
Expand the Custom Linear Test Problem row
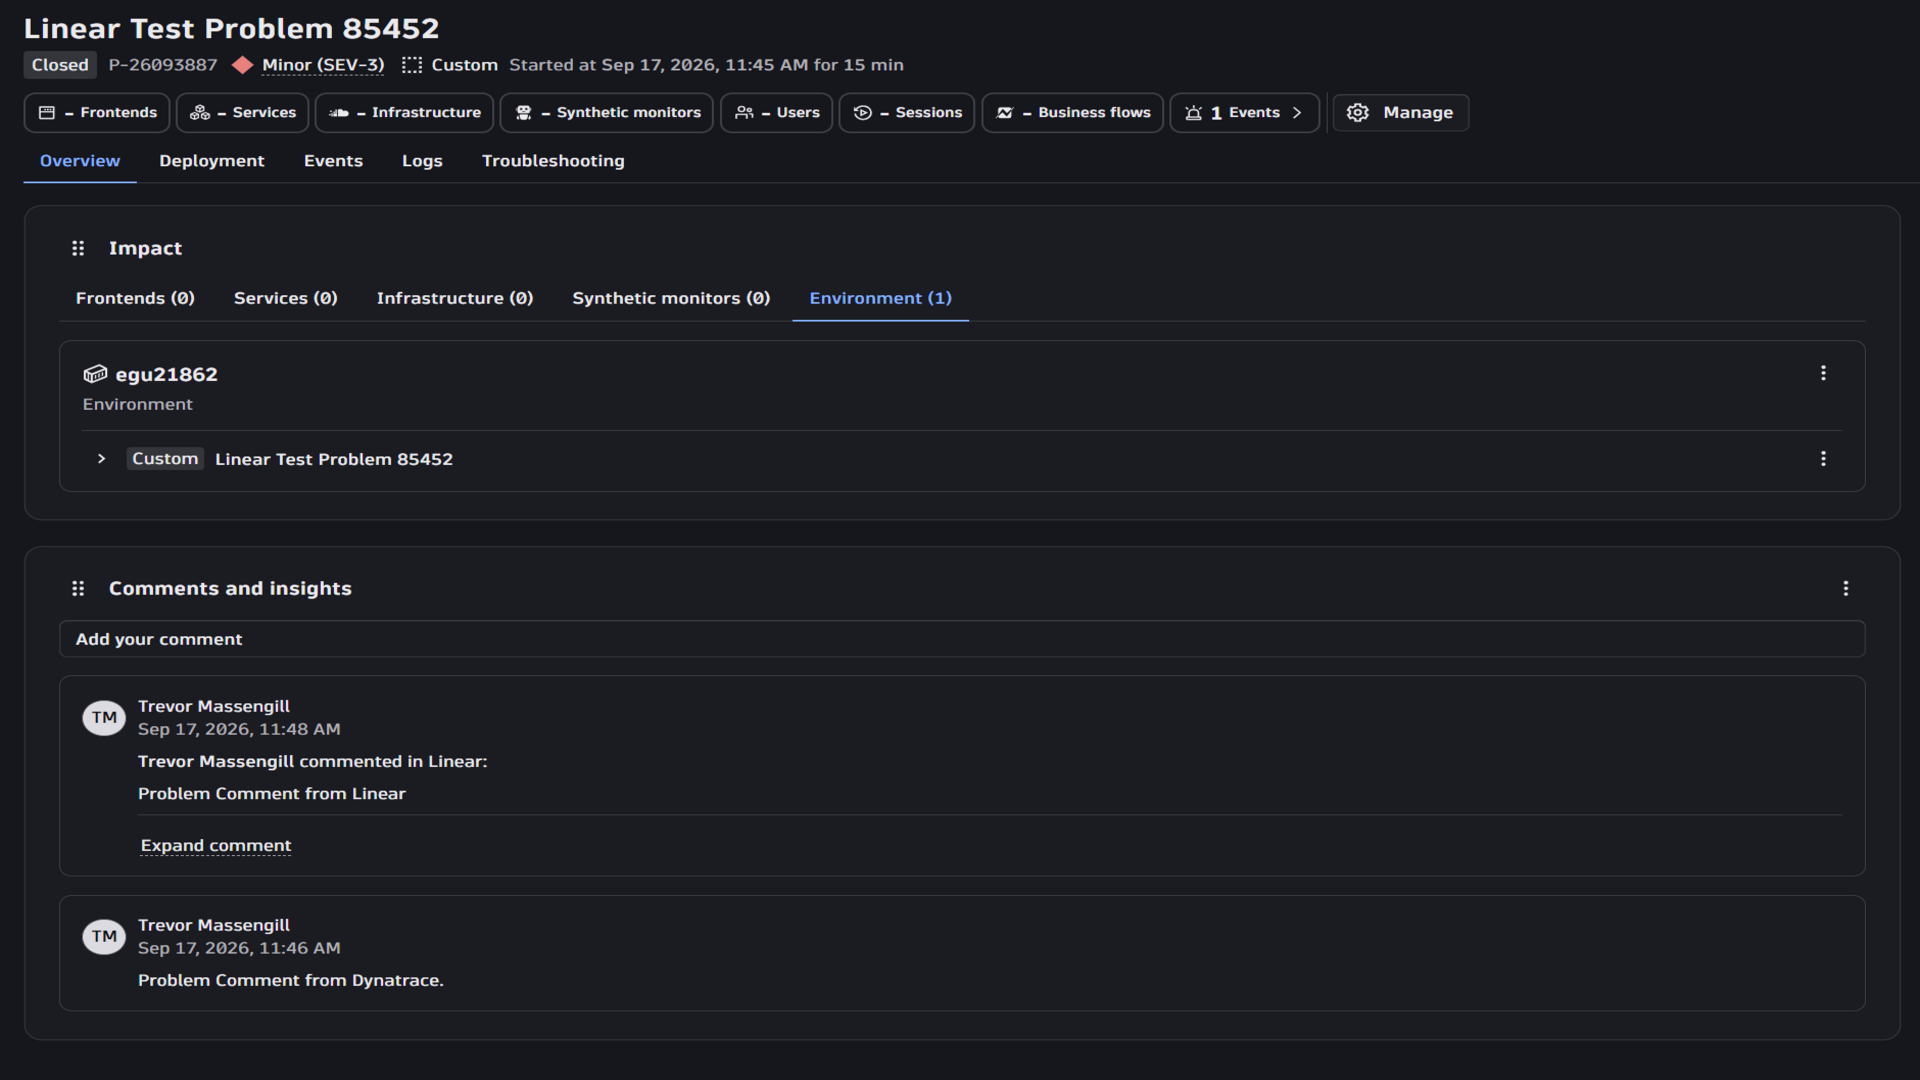[x=101, y=459]
